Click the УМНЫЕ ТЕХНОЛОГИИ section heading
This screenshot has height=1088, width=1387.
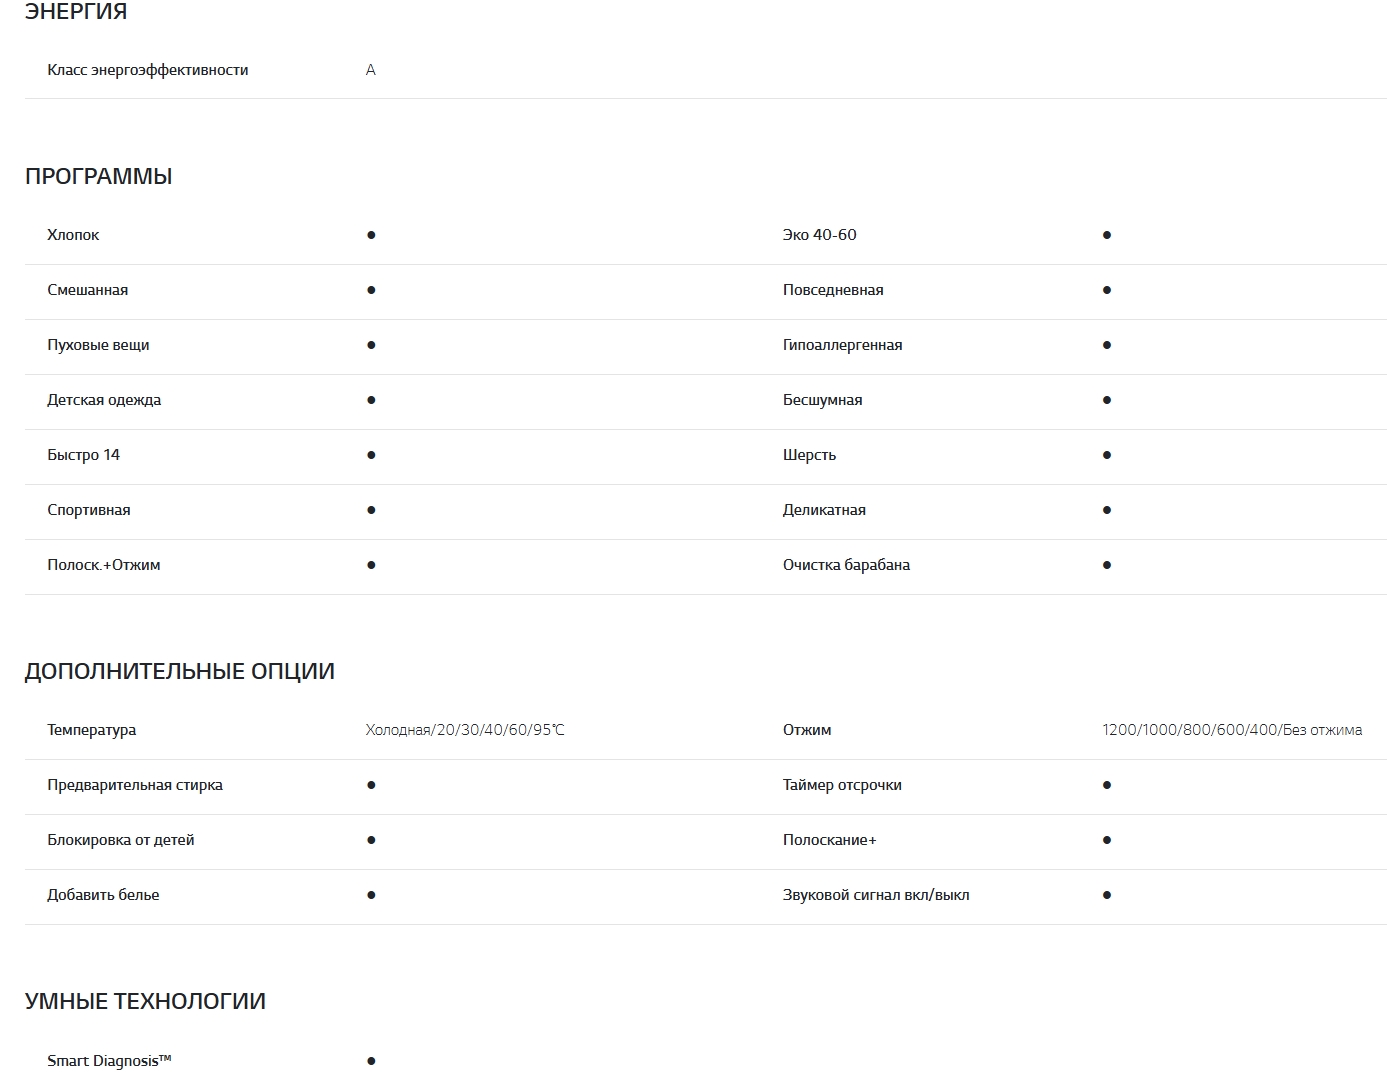coord(145,1001)
